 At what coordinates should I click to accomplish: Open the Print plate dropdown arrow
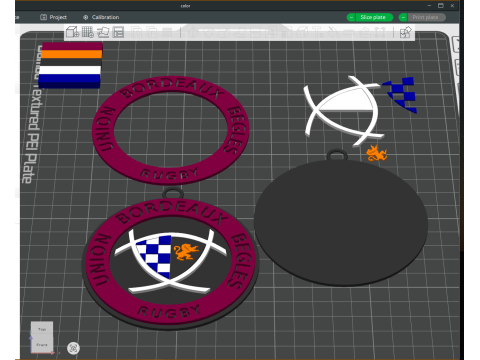(x=403, y=17)
